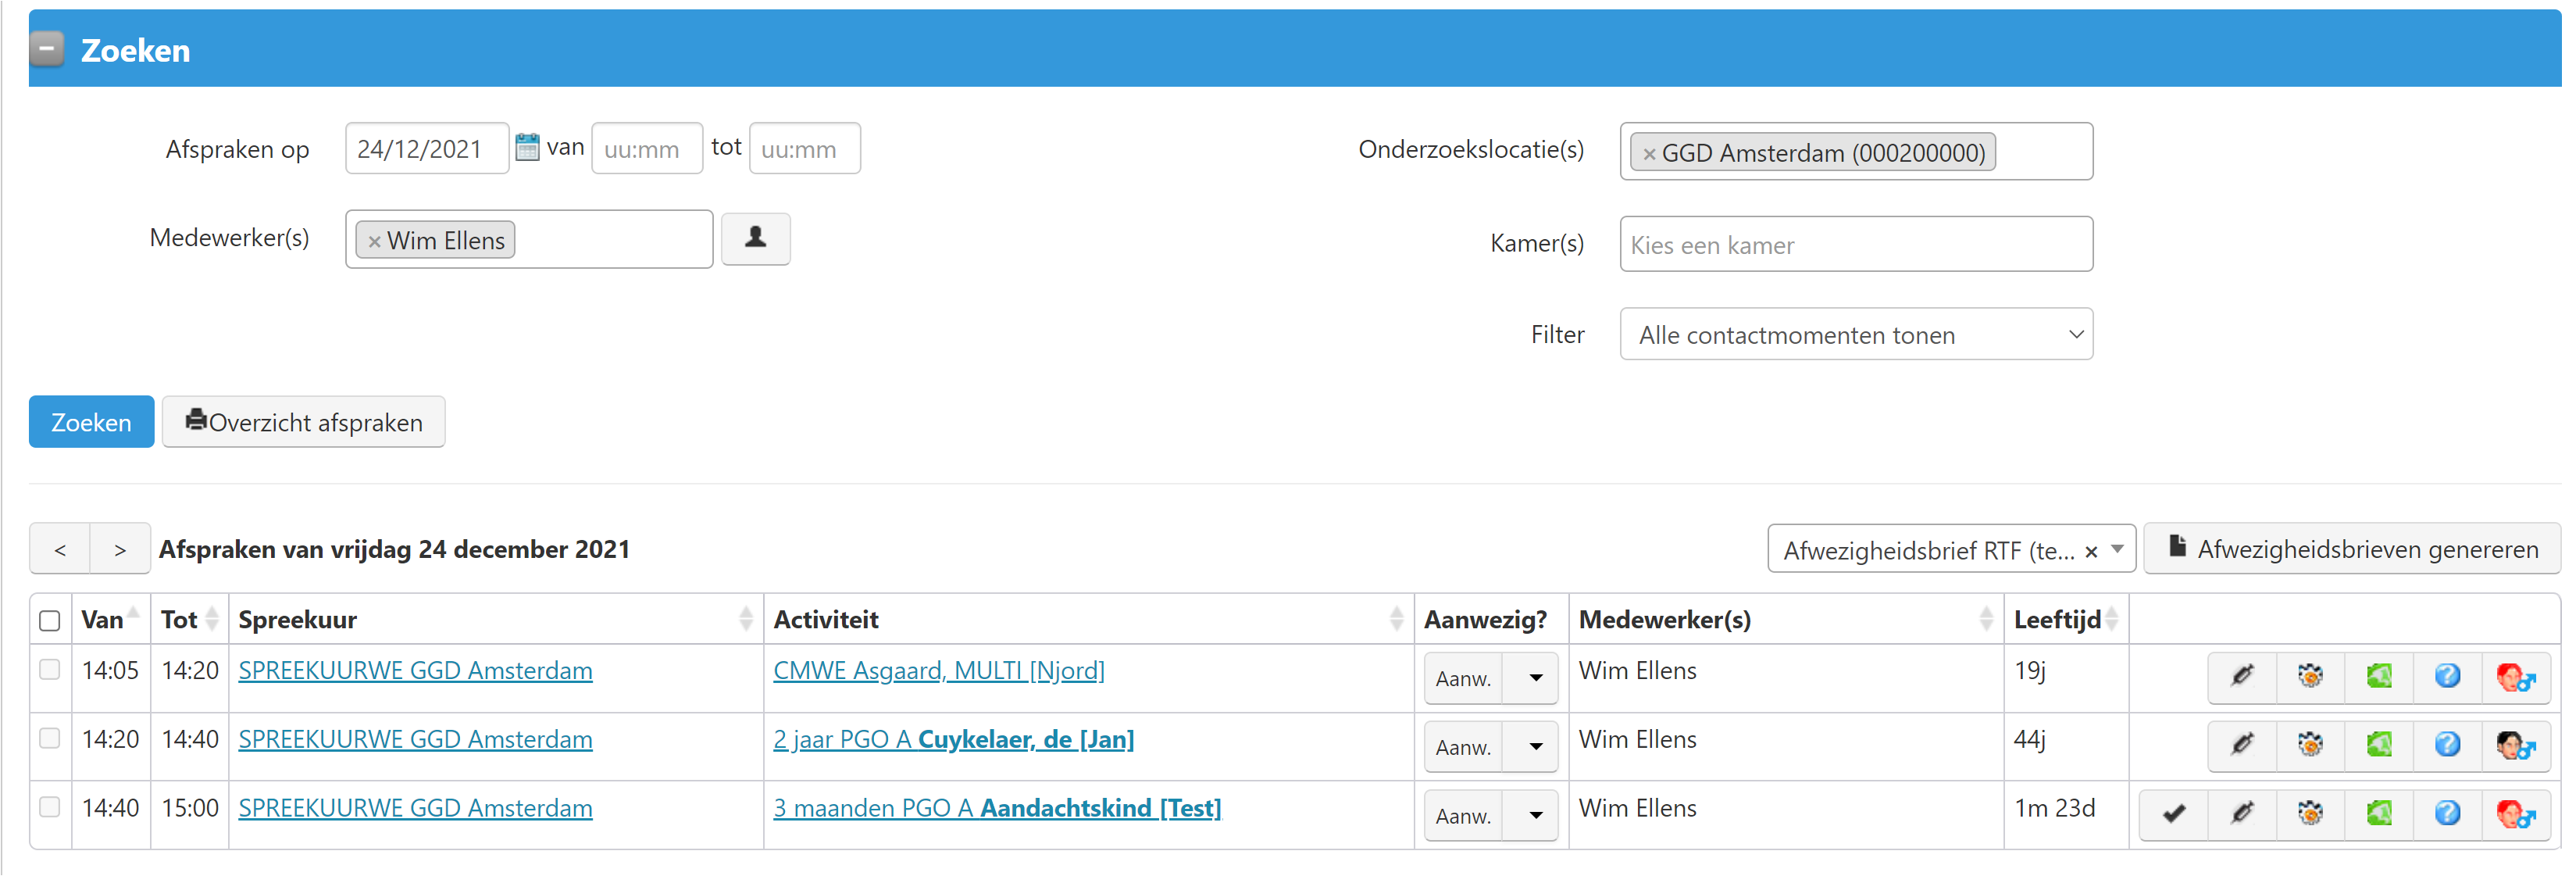Viewport: 2576px width, 876px height.
Task: Click the syringe icon in the 14:05 row
Action: tap(2242, 676)
